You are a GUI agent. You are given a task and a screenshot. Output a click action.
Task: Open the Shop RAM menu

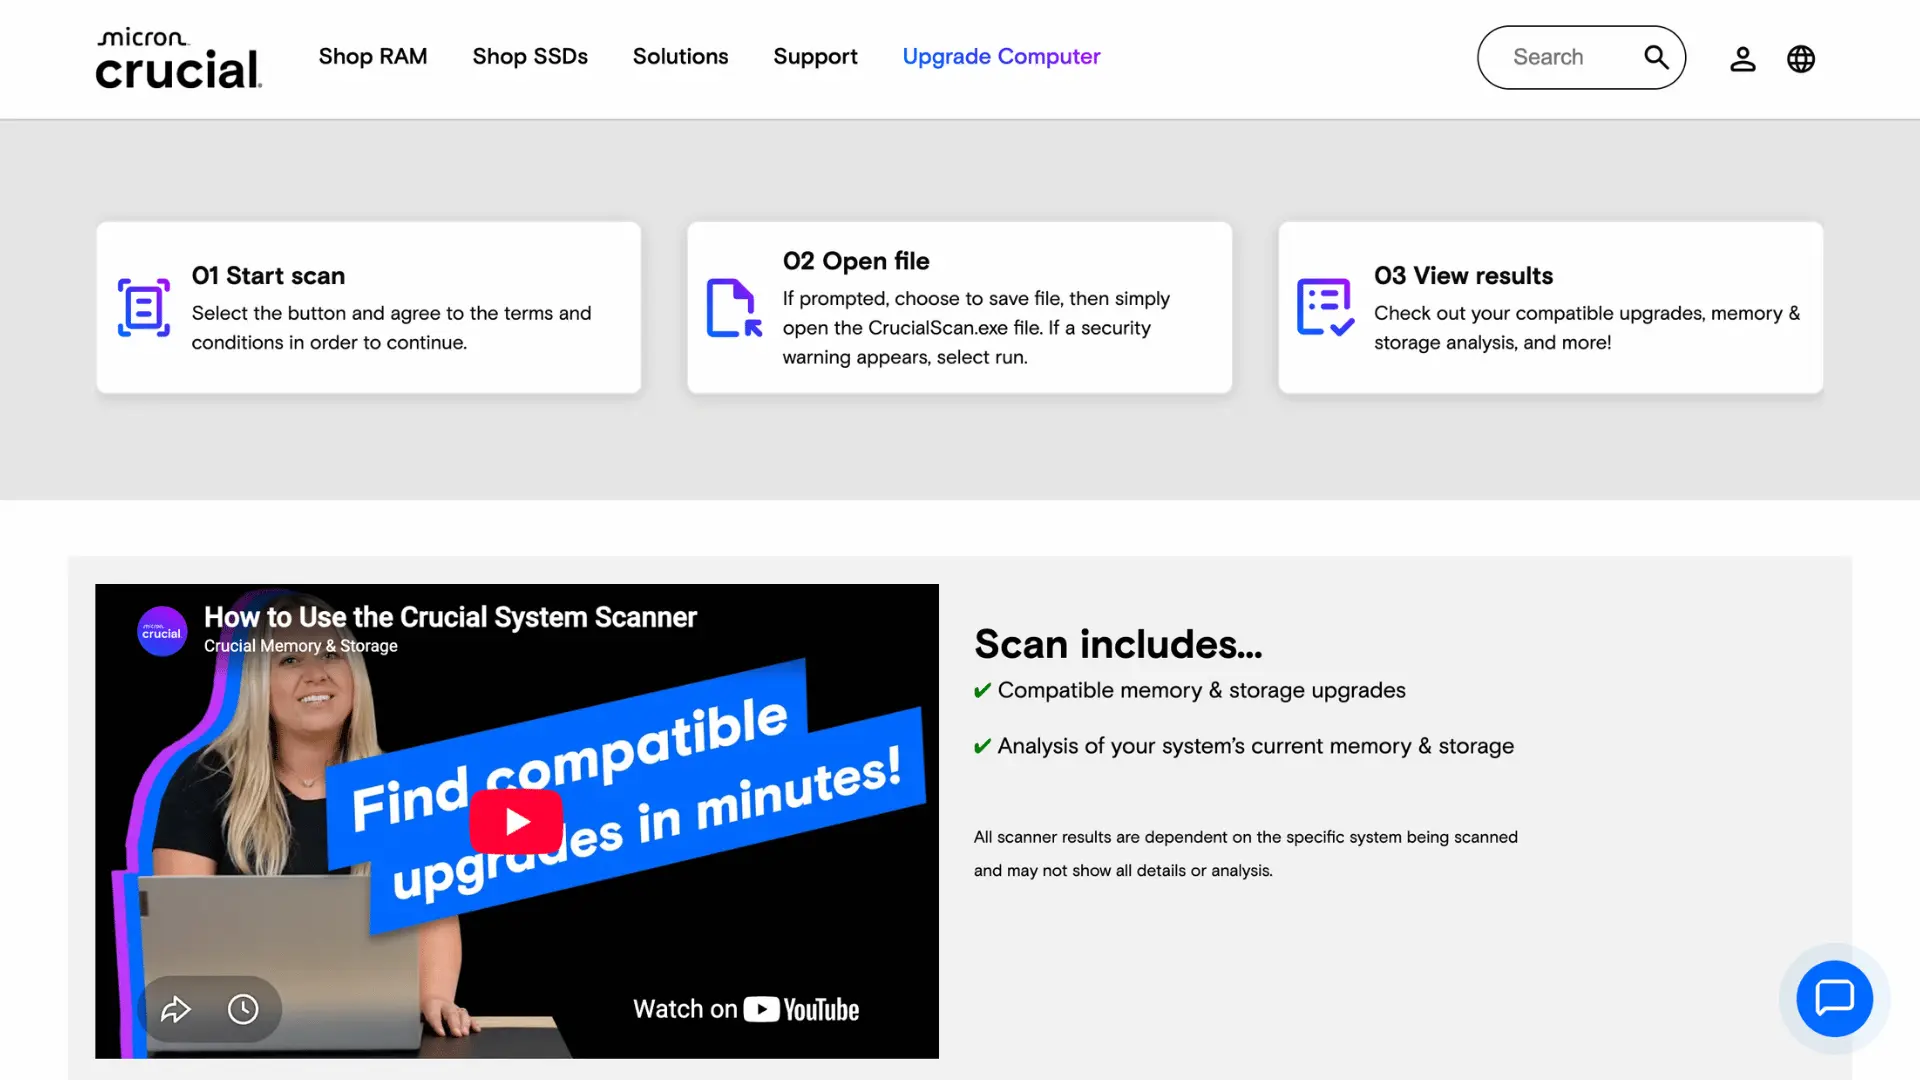click(x=373, y=57)
